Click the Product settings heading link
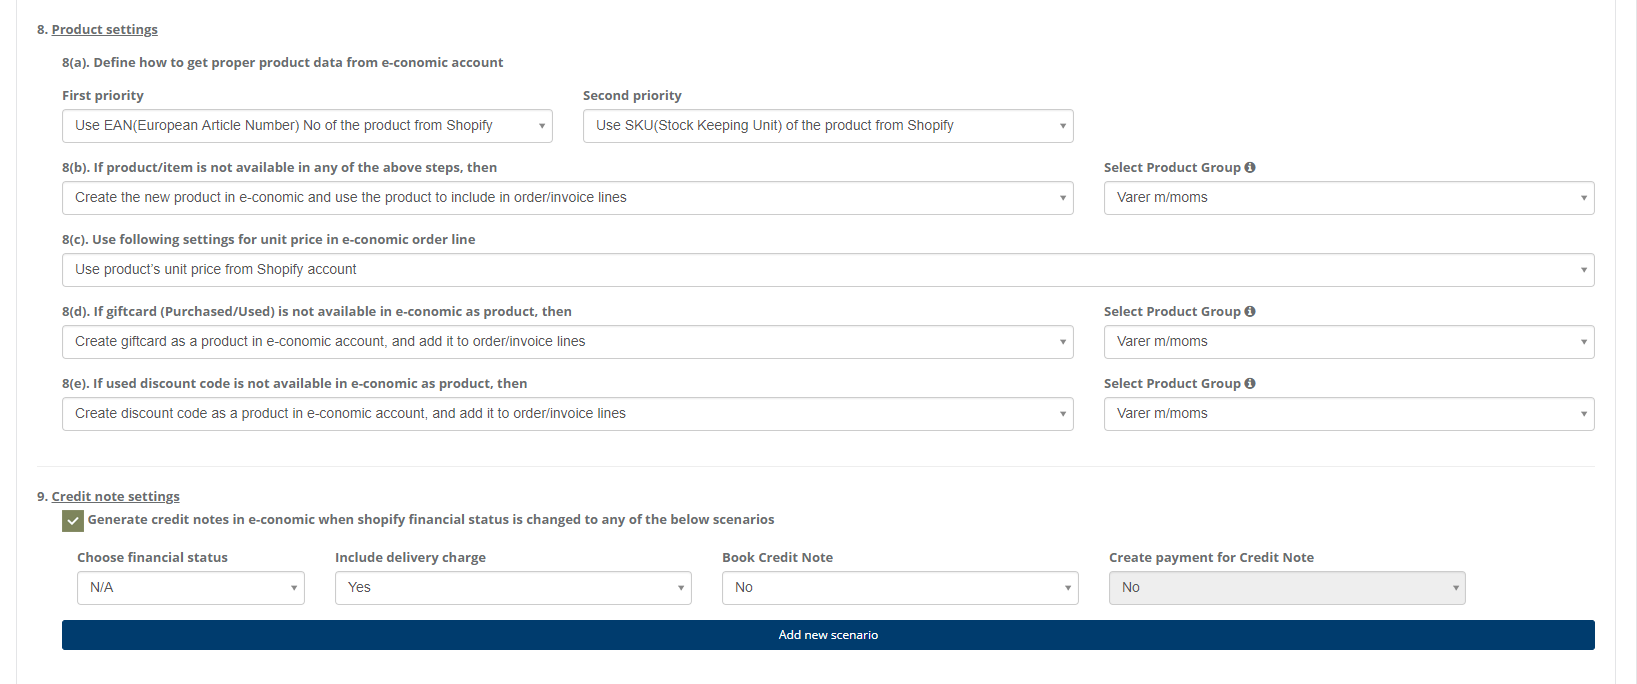This screenshot has width=1637, height=684. (104, 30)
